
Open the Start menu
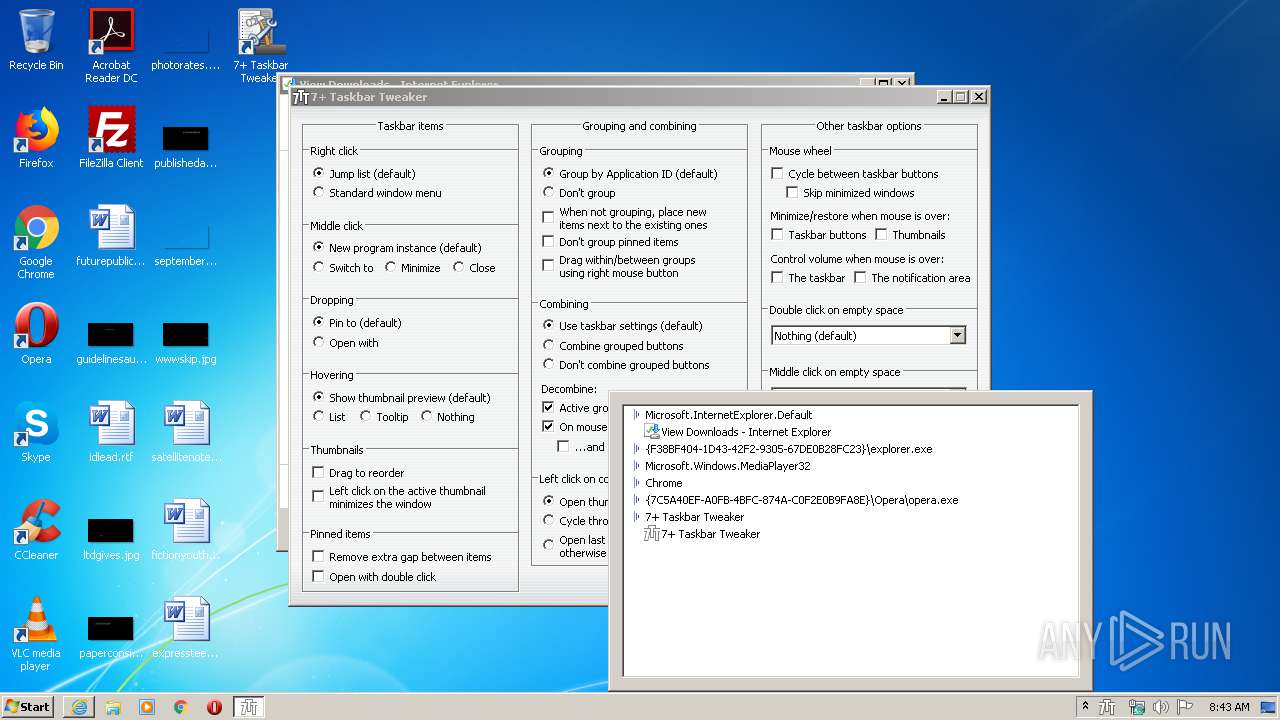click(28, 707)
